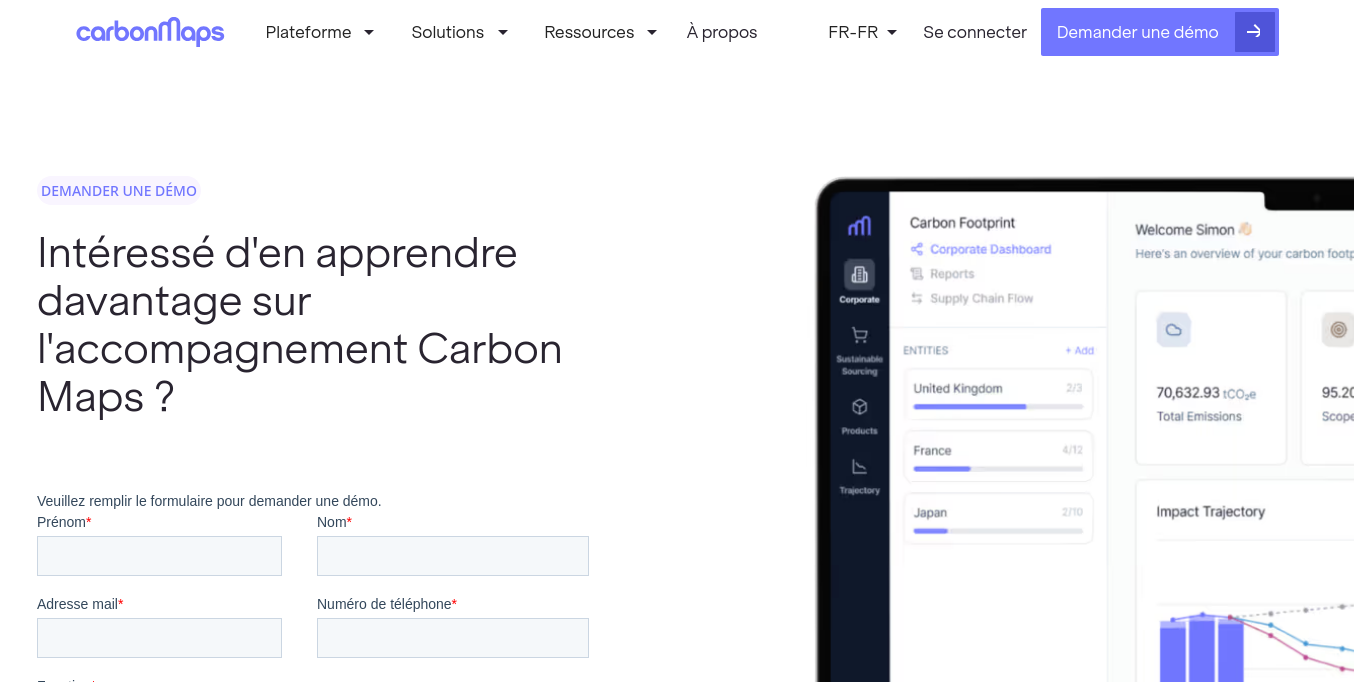Click the 70,632.93 tCO₂e value
The width and height of the screenshot is (1366, 682).
pos(1206,393)
